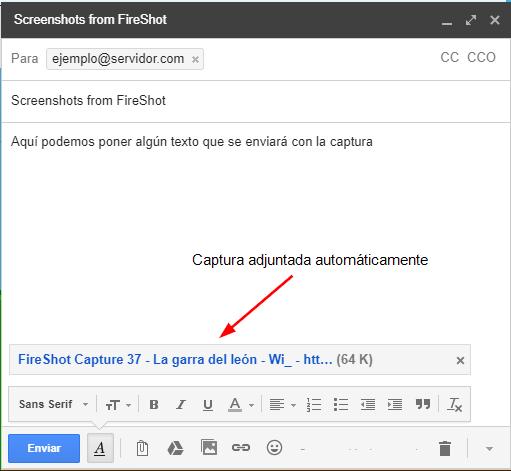Open the Sans Serif font dropdown
Viewport: 511px width, 471px height.
tap(53, 404)
